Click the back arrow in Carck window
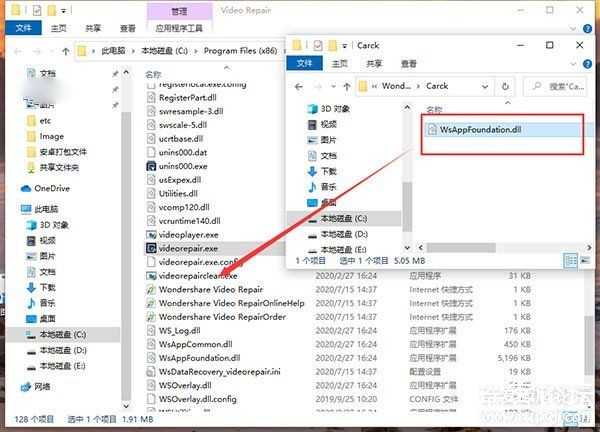The image size is (600, 432). tap(299, 87)
